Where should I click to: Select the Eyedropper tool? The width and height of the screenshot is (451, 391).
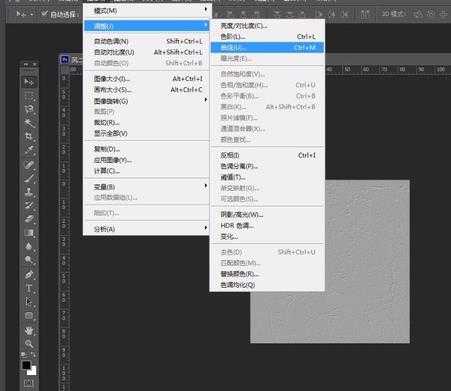29,150
